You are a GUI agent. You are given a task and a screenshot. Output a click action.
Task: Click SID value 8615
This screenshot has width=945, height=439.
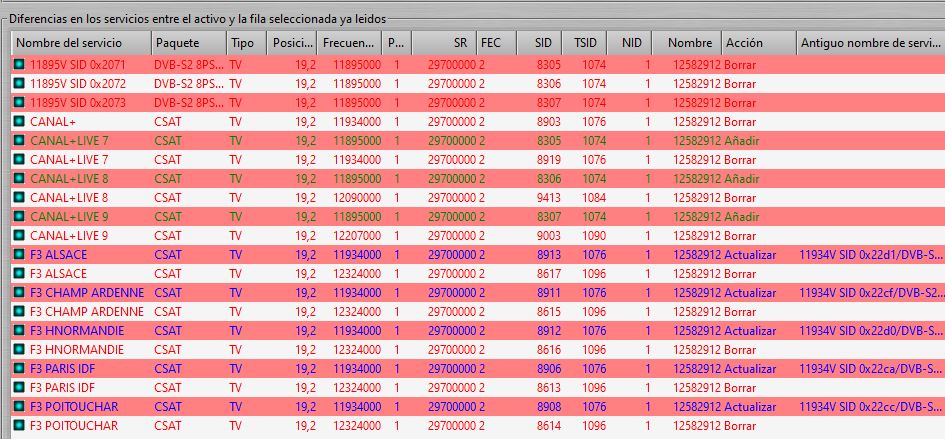548,311
